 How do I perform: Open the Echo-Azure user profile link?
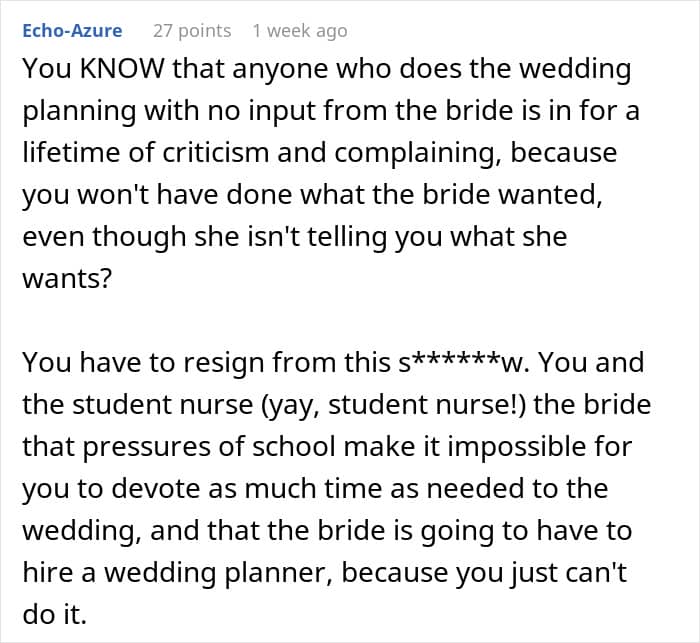(72, 31)
